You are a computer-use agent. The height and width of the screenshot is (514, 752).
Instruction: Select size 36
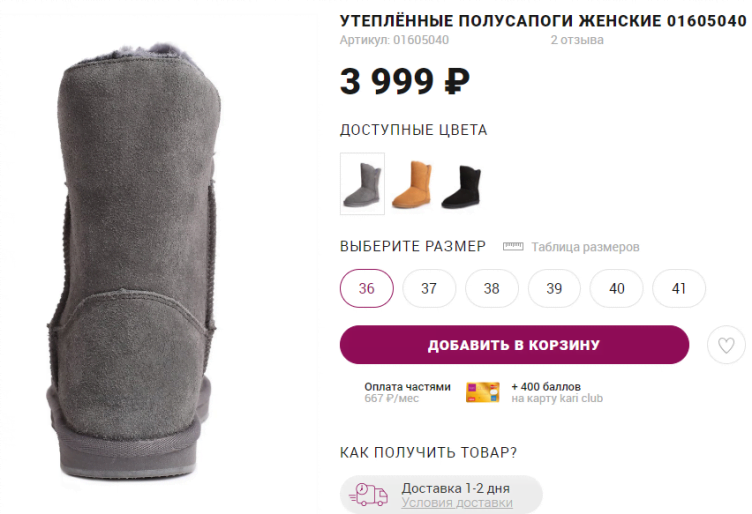coord(367,289)
